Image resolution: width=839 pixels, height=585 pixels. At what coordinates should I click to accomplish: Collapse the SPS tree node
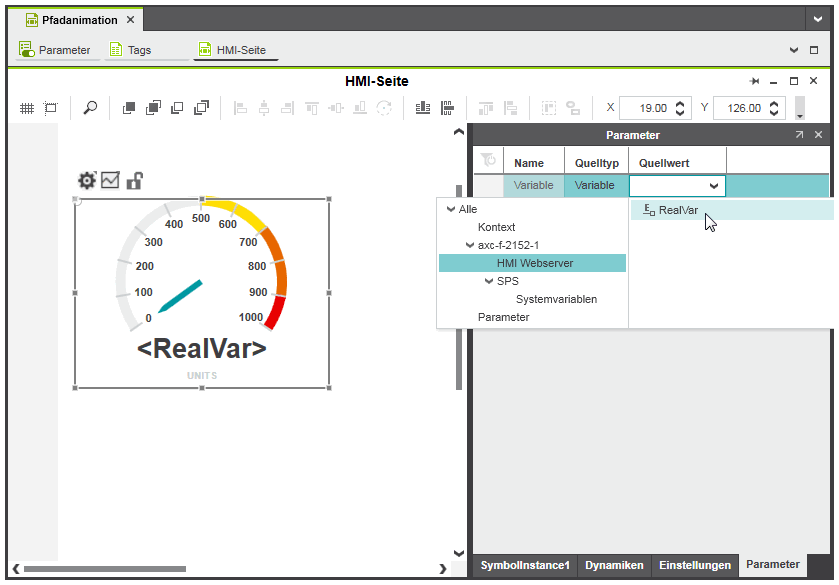tap(489, 281)
